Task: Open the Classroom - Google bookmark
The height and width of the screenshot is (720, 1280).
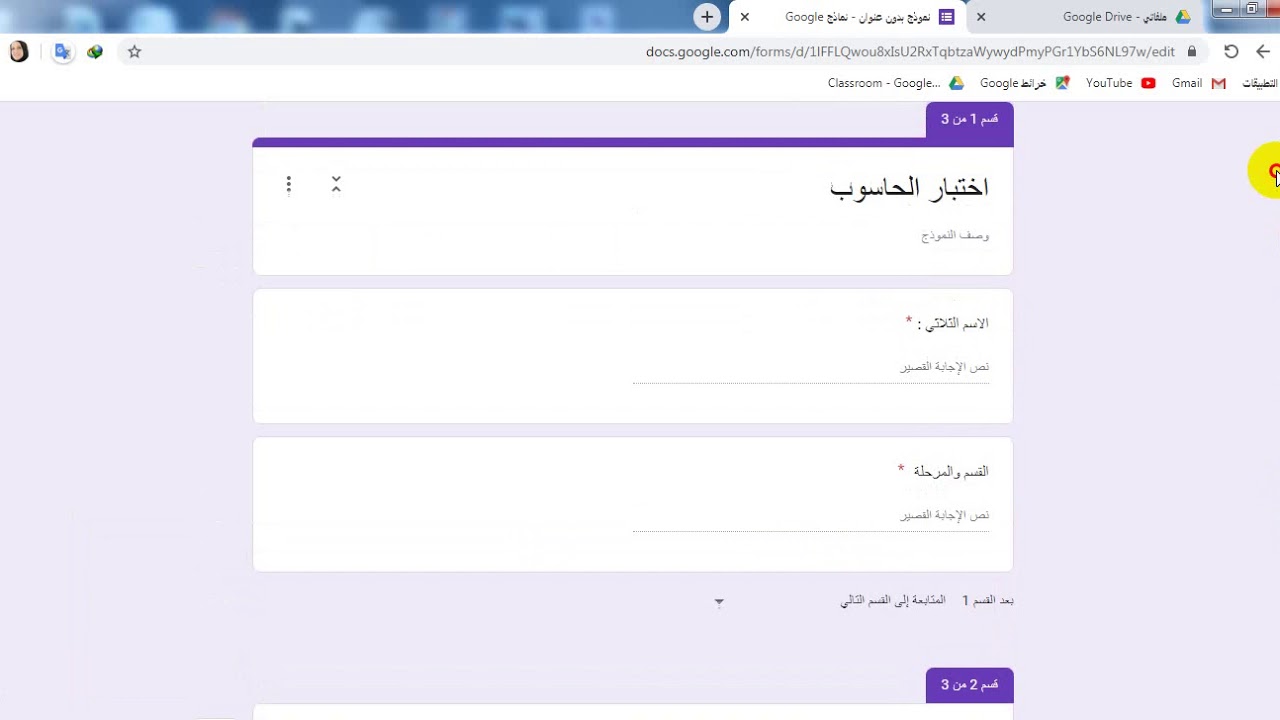Action: 895,83
